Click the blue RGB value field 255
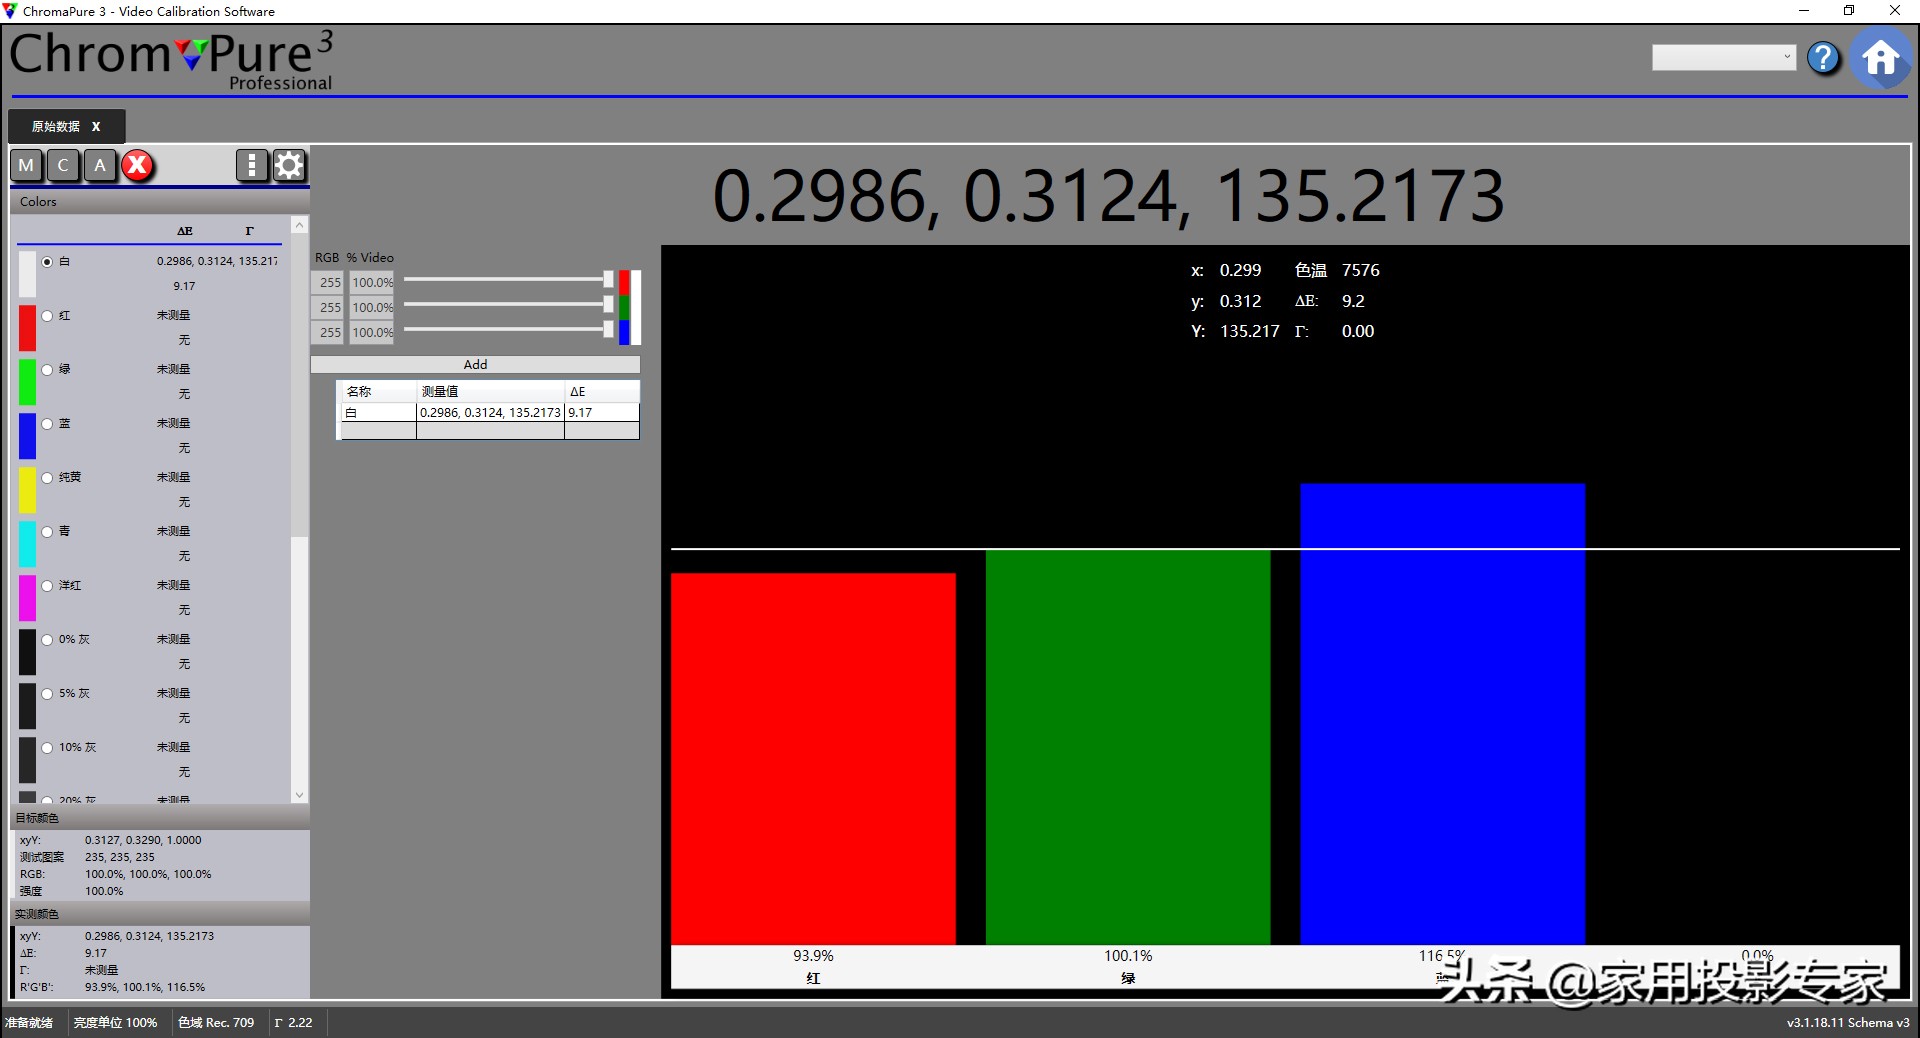 click(x=330, y=333)
